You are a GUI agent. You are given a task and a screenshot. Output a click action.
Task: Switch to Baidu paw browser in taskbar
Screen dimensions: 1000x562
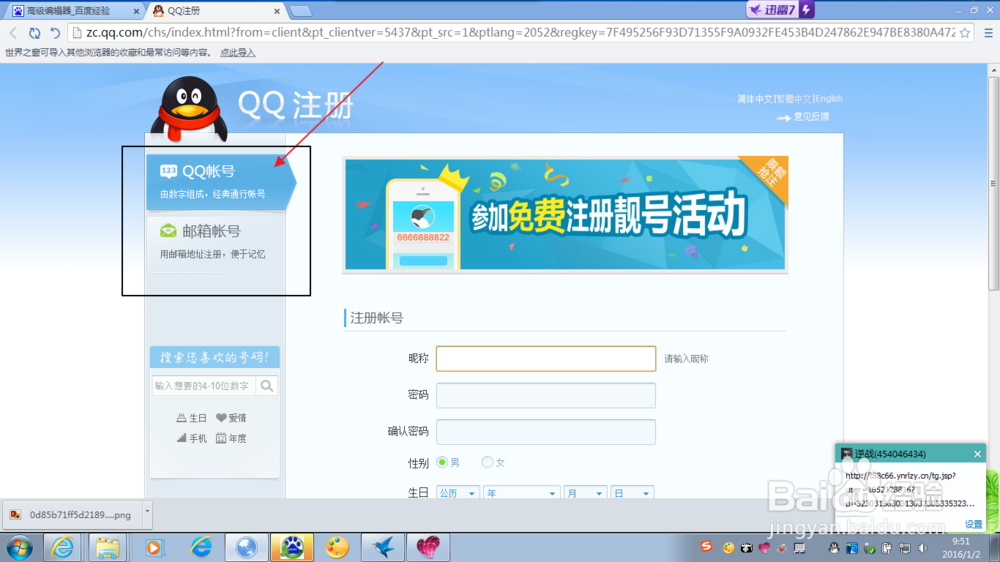(292, 547)
